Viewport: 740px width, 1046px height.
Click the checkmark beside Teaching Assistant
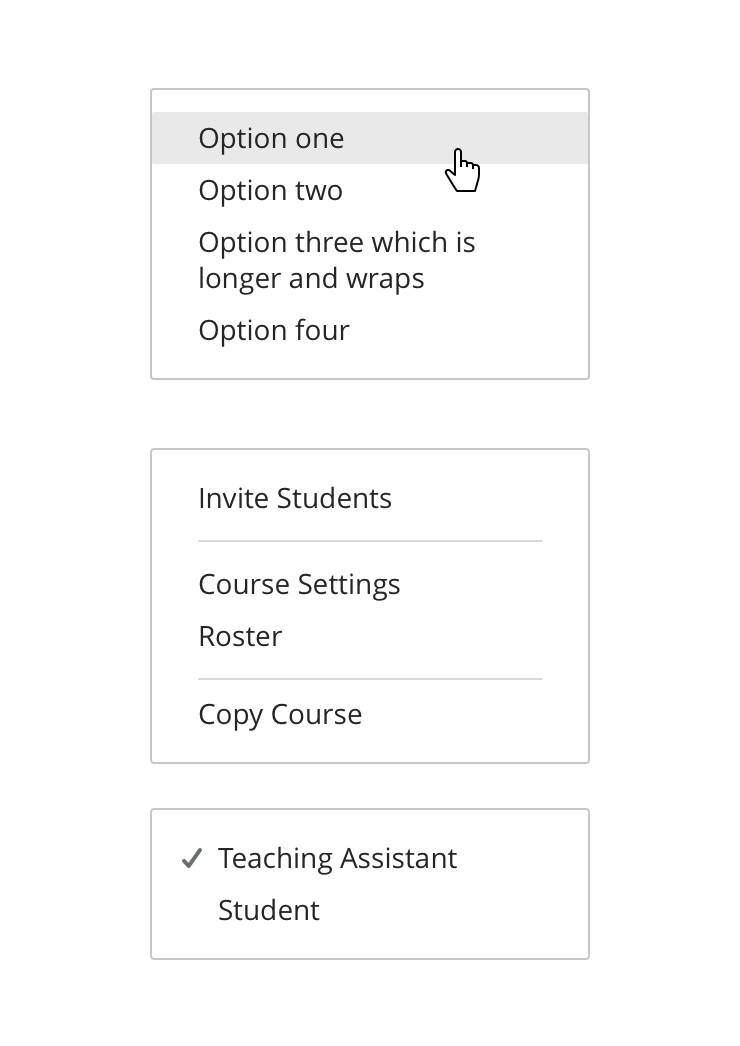coord(192,859)
